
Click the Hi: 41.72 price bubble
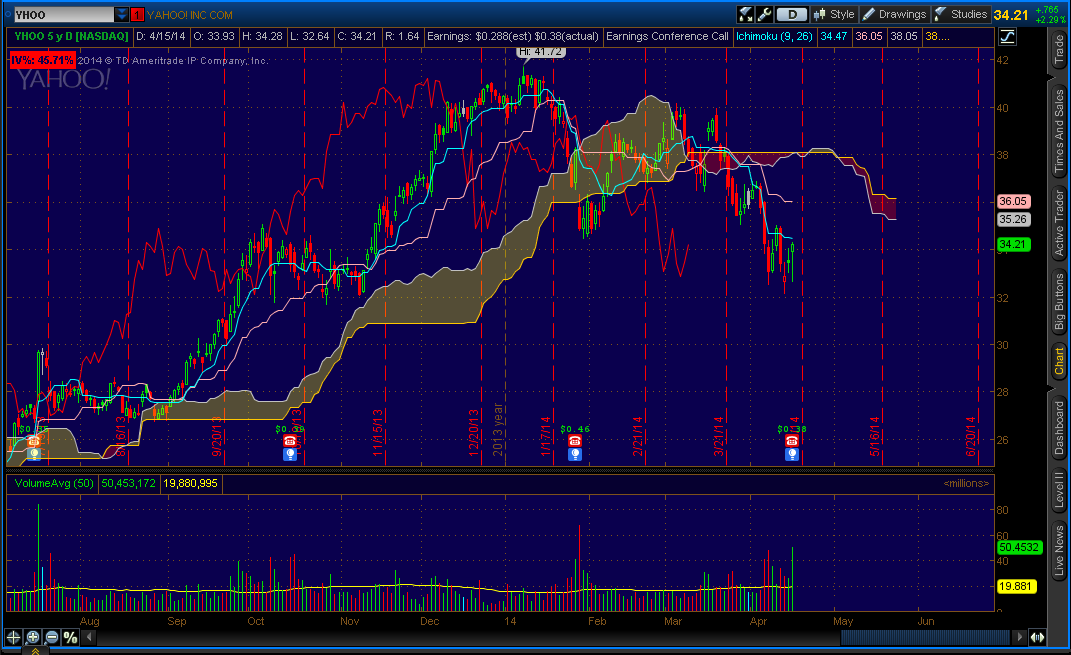(x=540, y=52)
